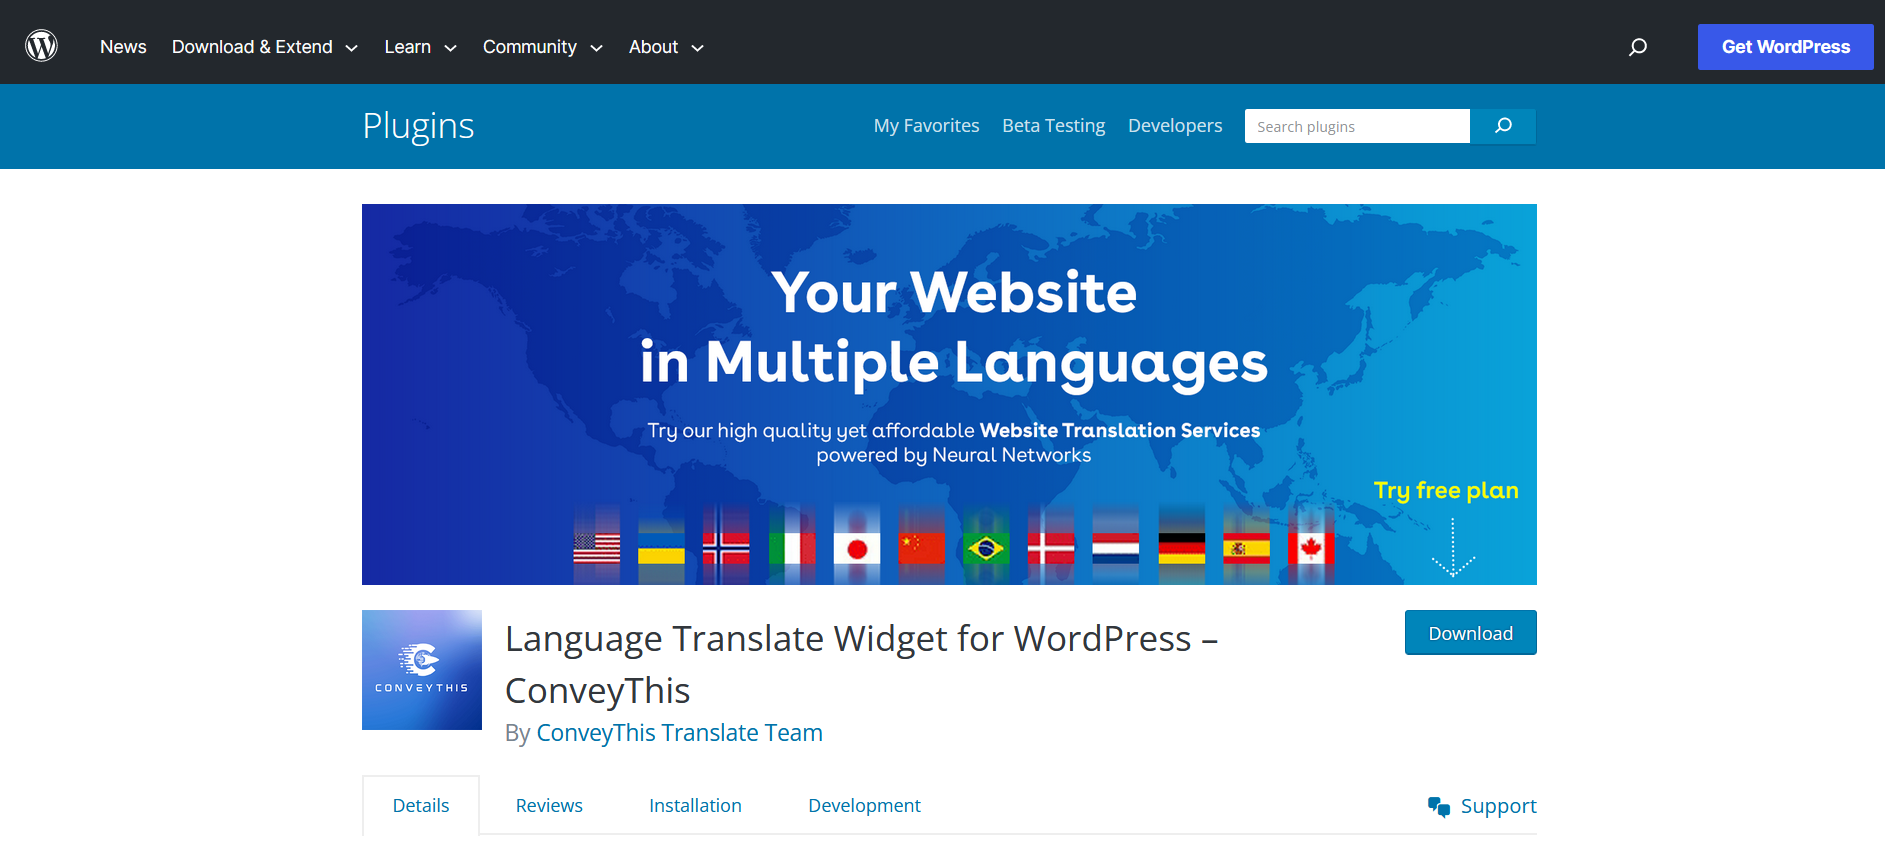
Task: Open the Support link text
Action: (1498, 806)
